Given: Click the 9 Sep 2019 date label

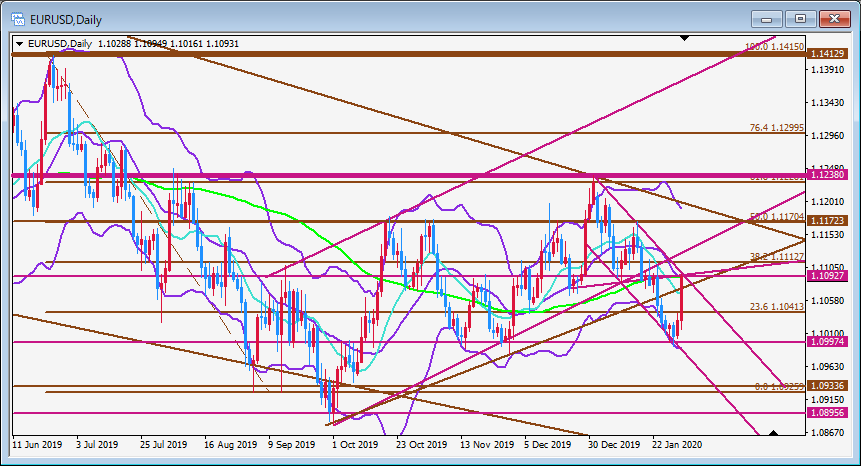Looking at the screenshot, I should pyautogui.click(x=292, y=445).
